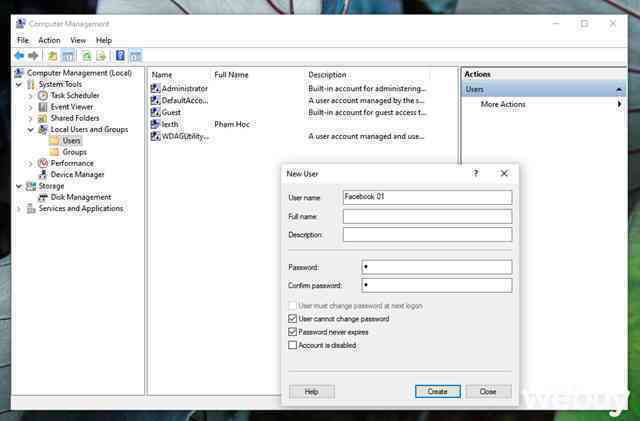Click the Groups folder icon
This screenshot has height=421, width=640.
click(x=54, y=152)
